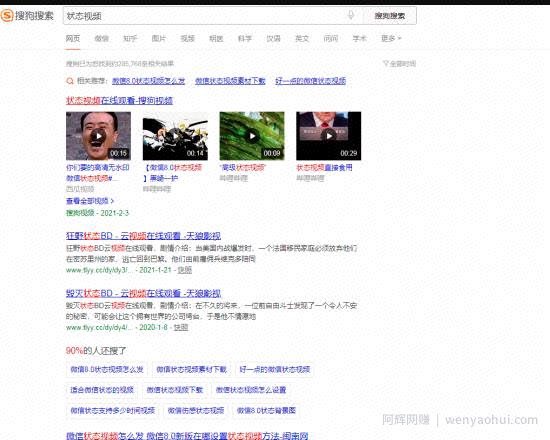
Task: Switch to the 汉语 tab
Action: 274,39
